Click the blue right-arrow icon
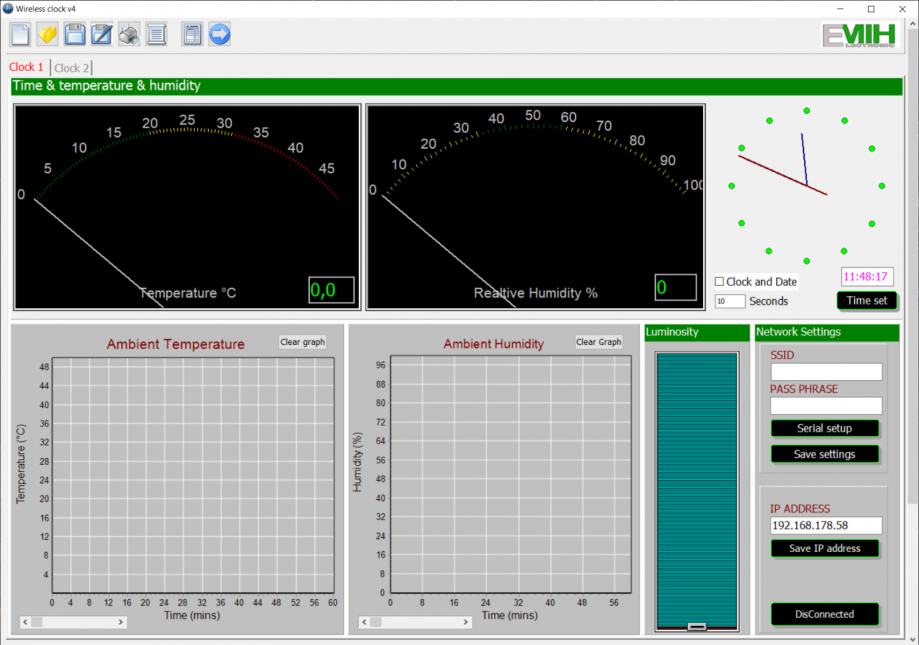919x645 pixels. click(x=219, y=35)
